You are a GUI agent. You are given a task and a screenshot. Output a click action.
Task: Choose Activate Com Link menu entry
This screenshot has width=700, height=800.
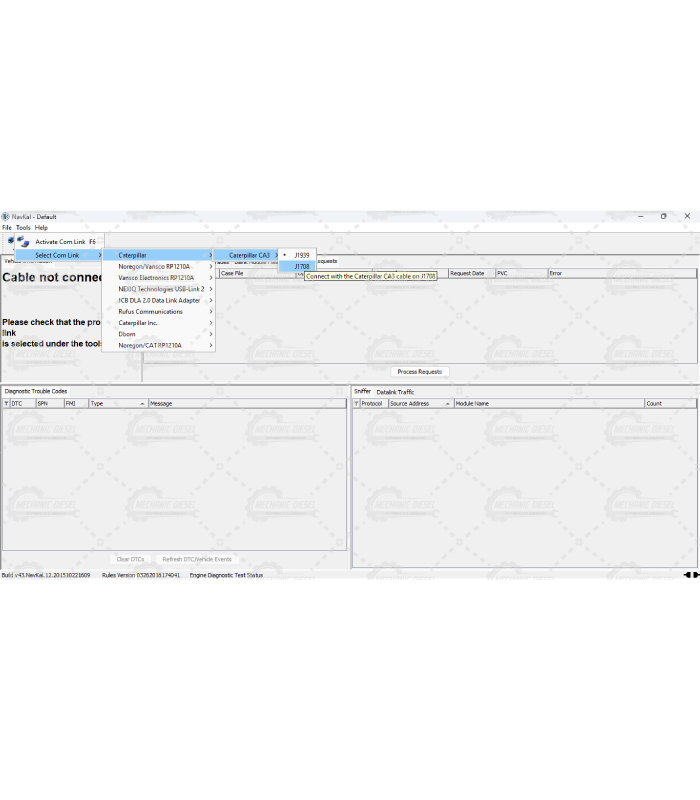click(x=60, y=242)
